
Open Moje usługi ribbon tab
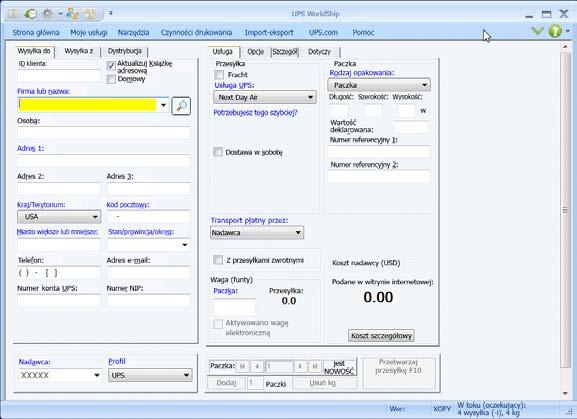pyautogui.click(x=89, y=32)
